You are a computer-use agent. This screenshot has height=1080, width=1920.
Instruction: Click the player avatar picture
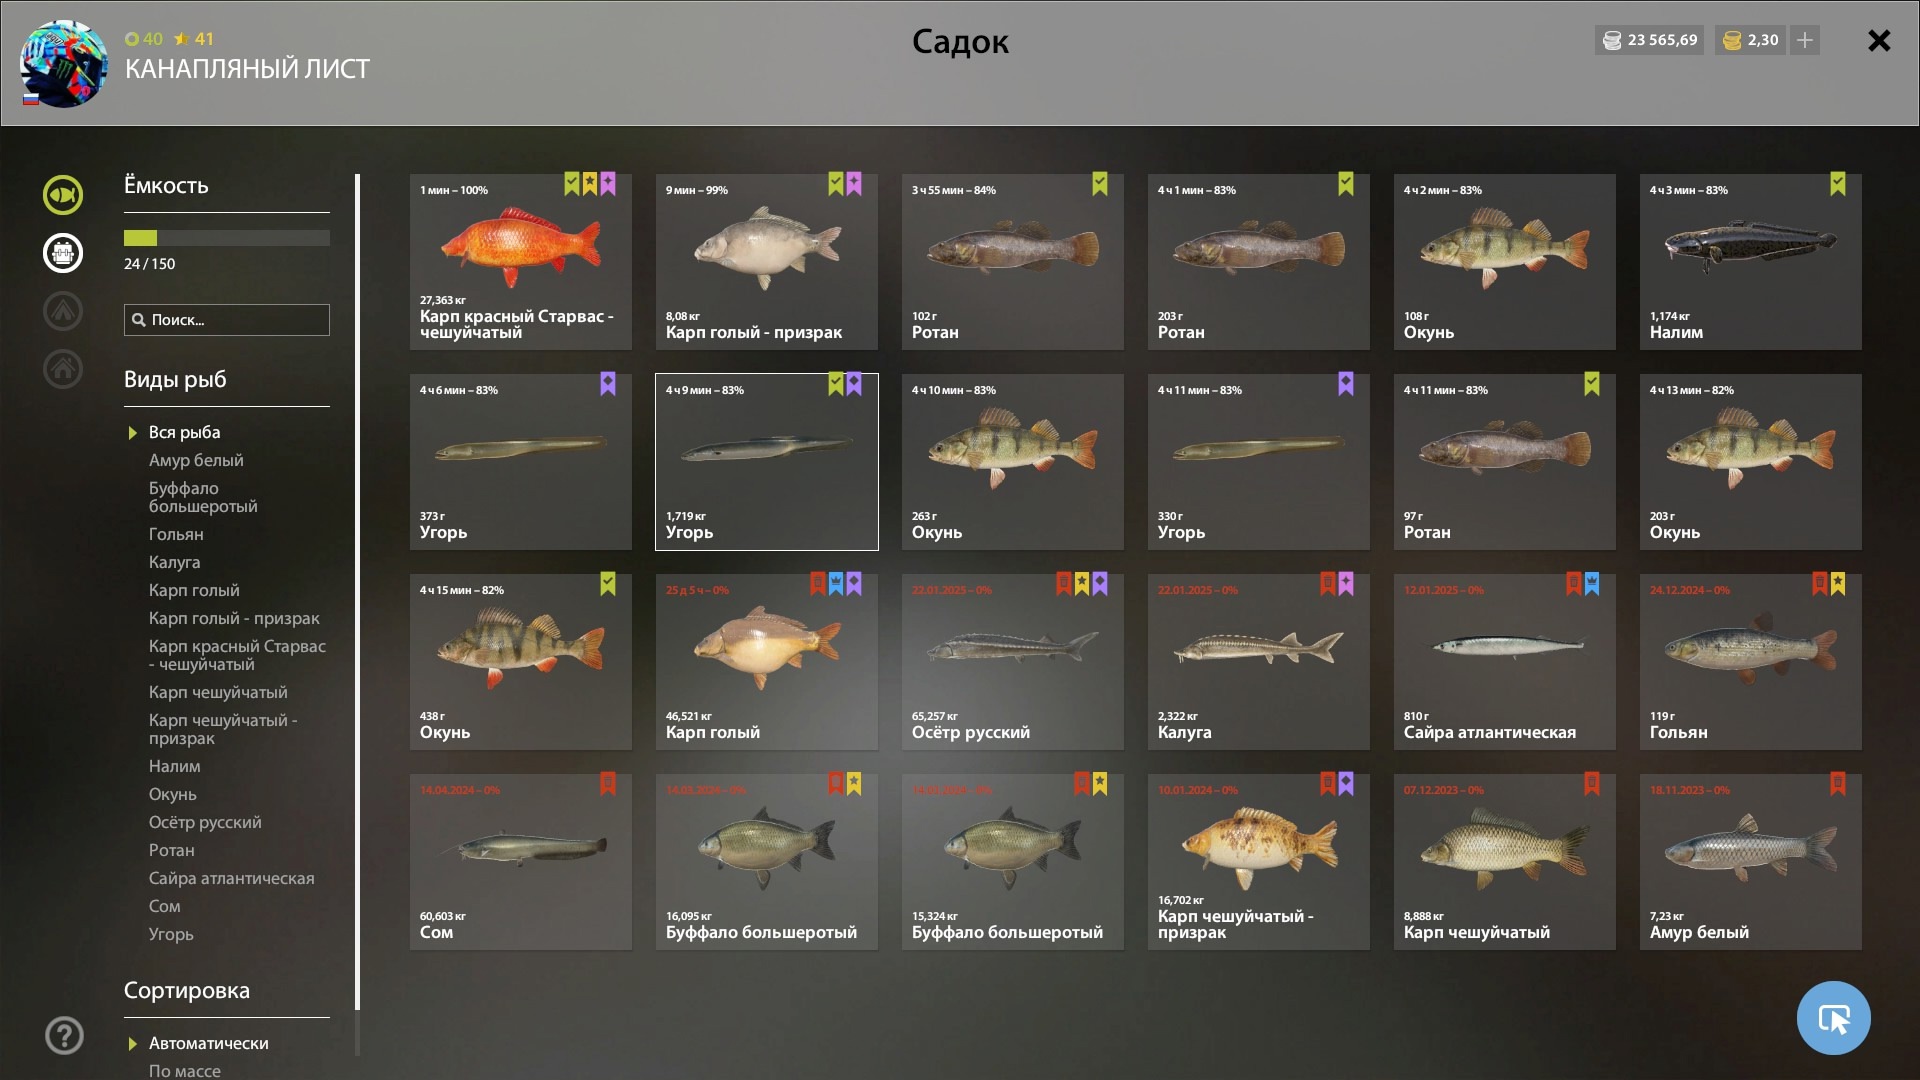coord(64,64)
